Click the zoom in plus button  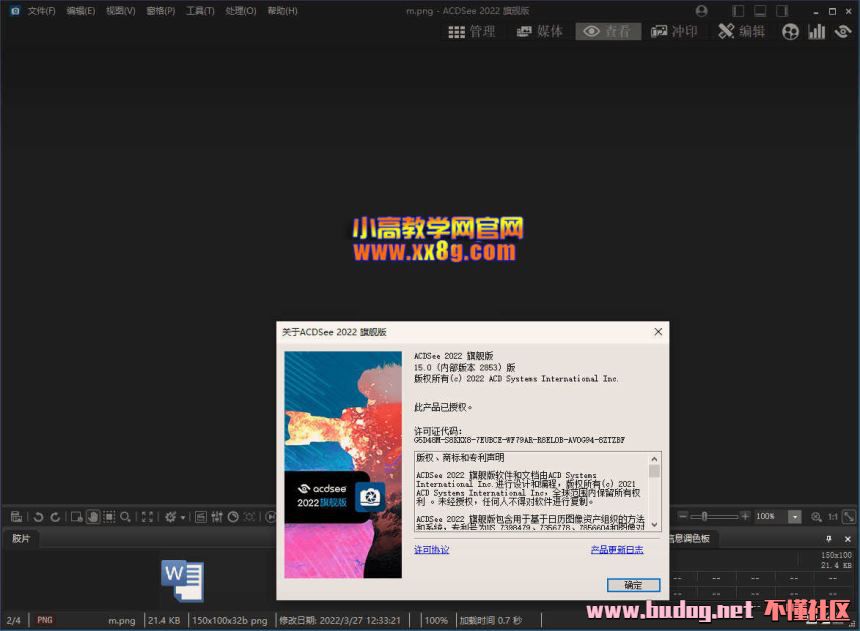(745, 516)
